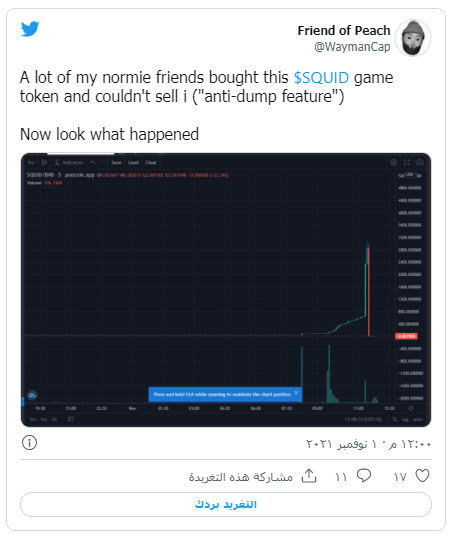The height and width of the screenshot is (538, 451).
Task: Open the Friend of Peach profile avatar
Action: (x=413, y=38)
